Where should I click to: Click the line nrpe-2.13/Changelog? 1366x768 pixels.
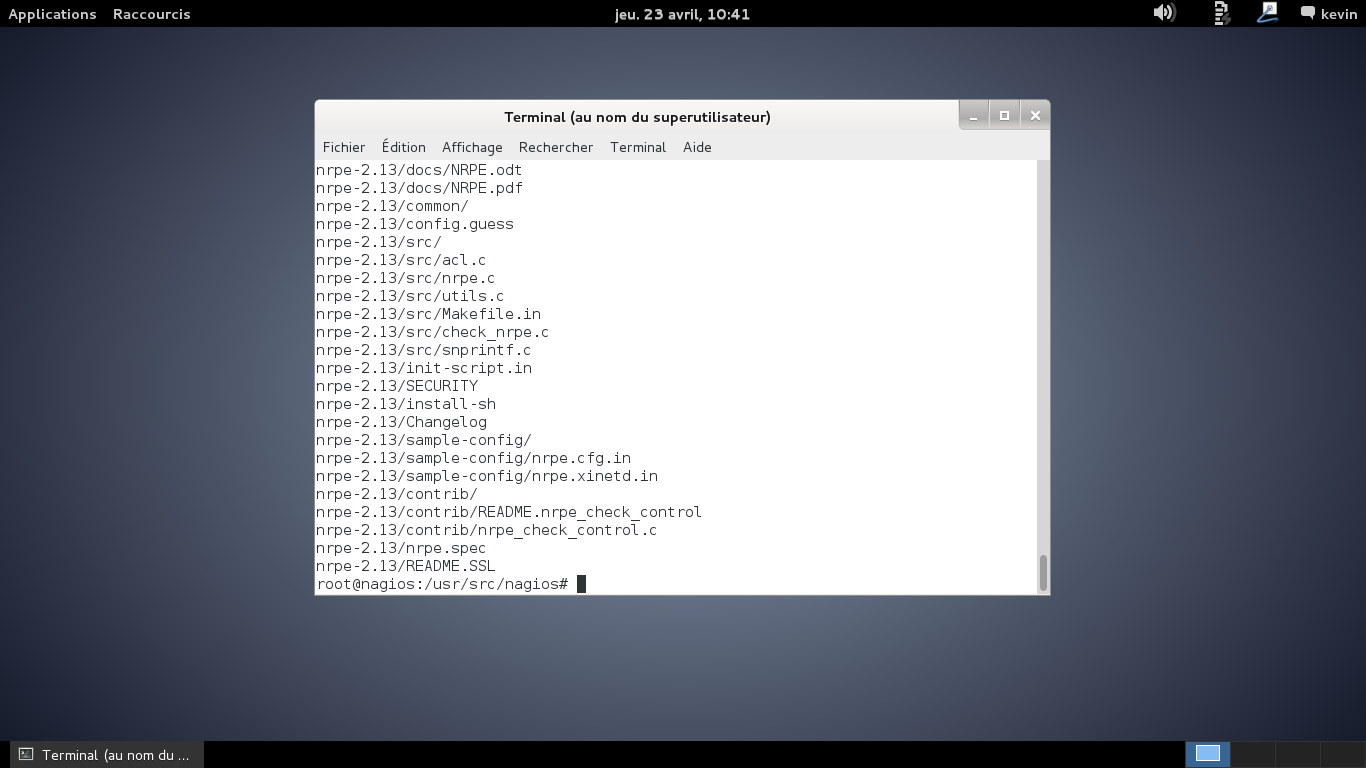(x=401, y=422)
